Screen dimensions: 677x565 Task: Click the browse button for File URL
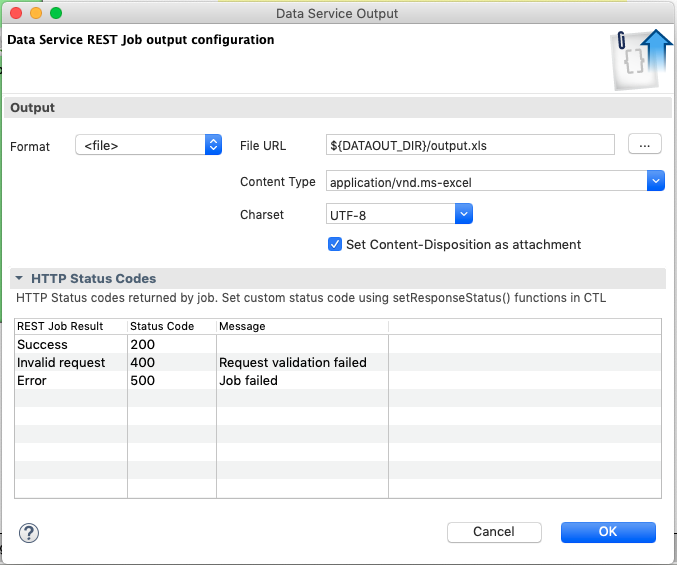coord(645,145)
